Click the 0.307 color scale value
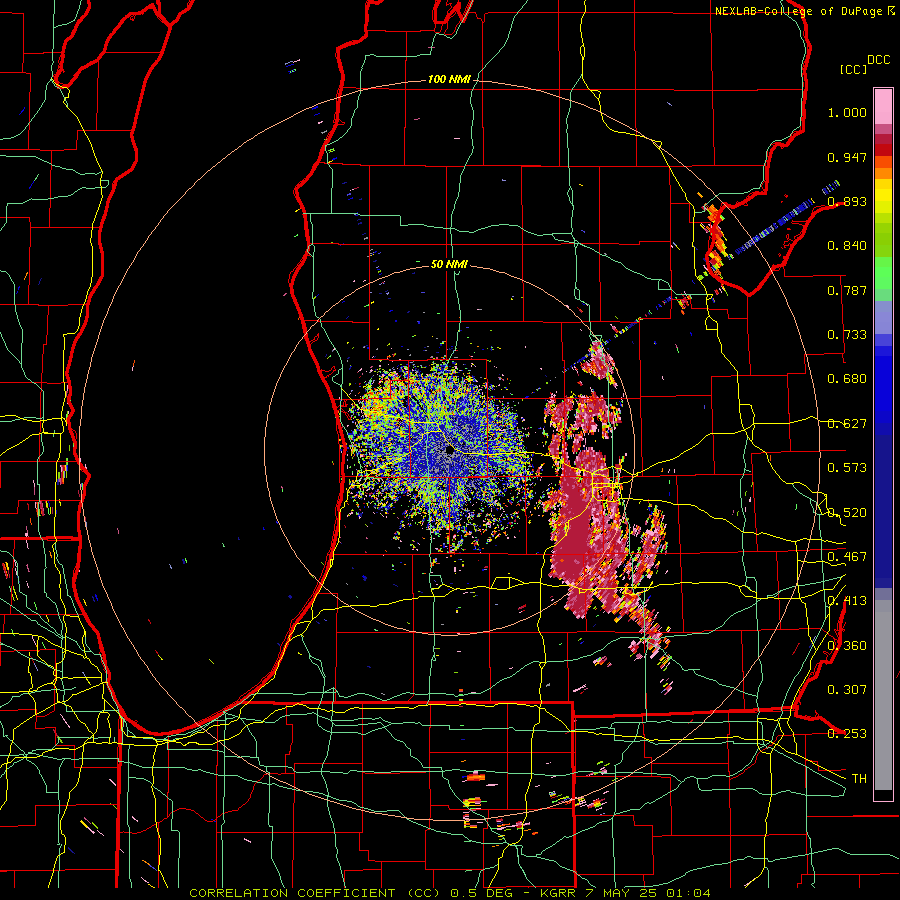 click(x=847, y=689)
